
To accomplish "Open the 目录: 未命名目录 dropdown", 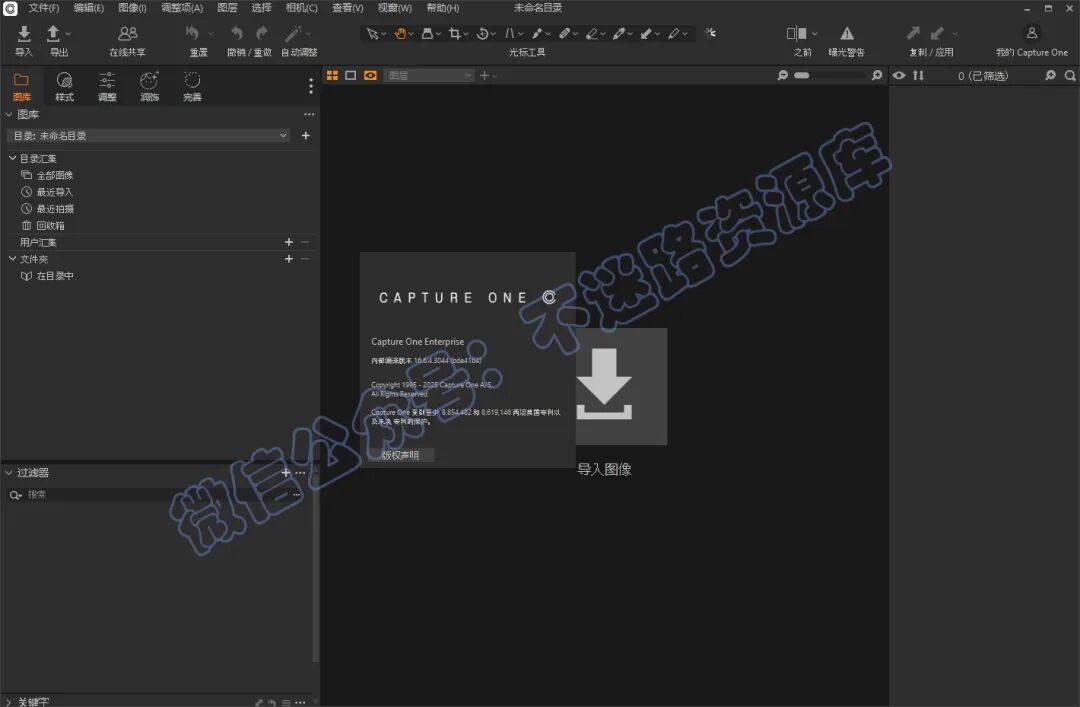I will coord(148,136).
